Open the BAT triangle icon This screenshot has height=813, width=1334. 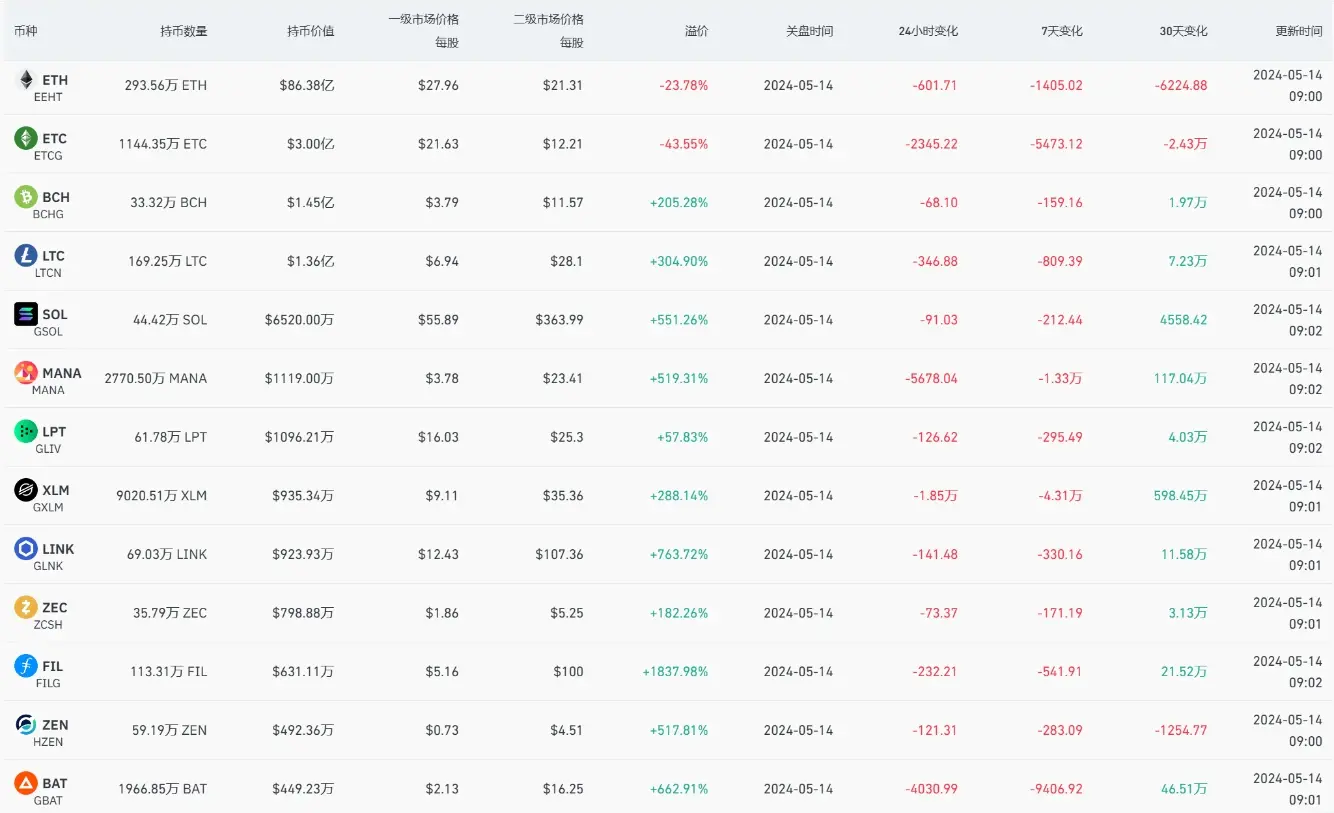pyautogui.click(x=26, y=784)
